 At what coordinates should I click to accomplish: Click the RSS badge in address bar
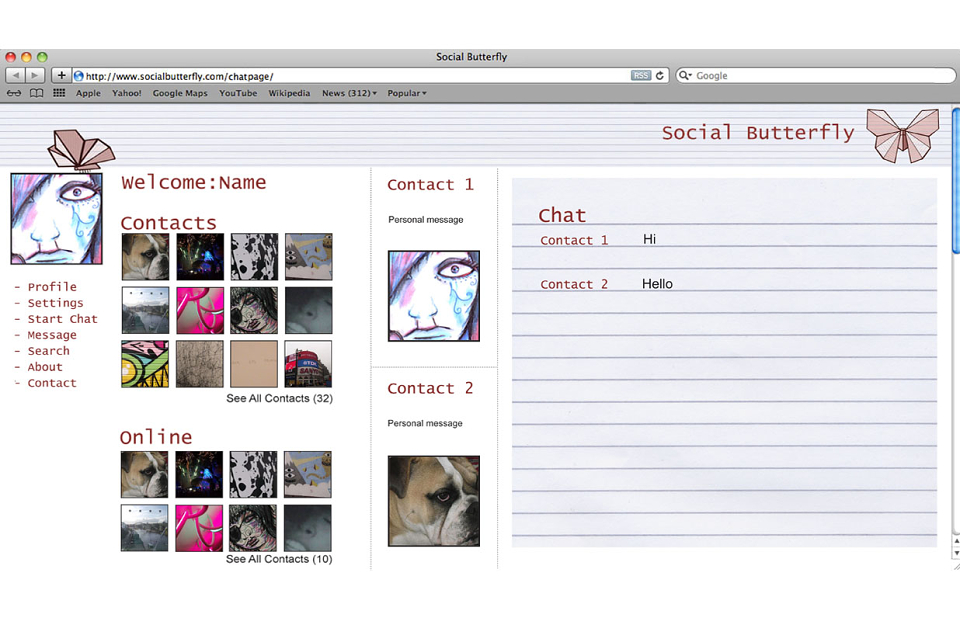coord(640,75)
